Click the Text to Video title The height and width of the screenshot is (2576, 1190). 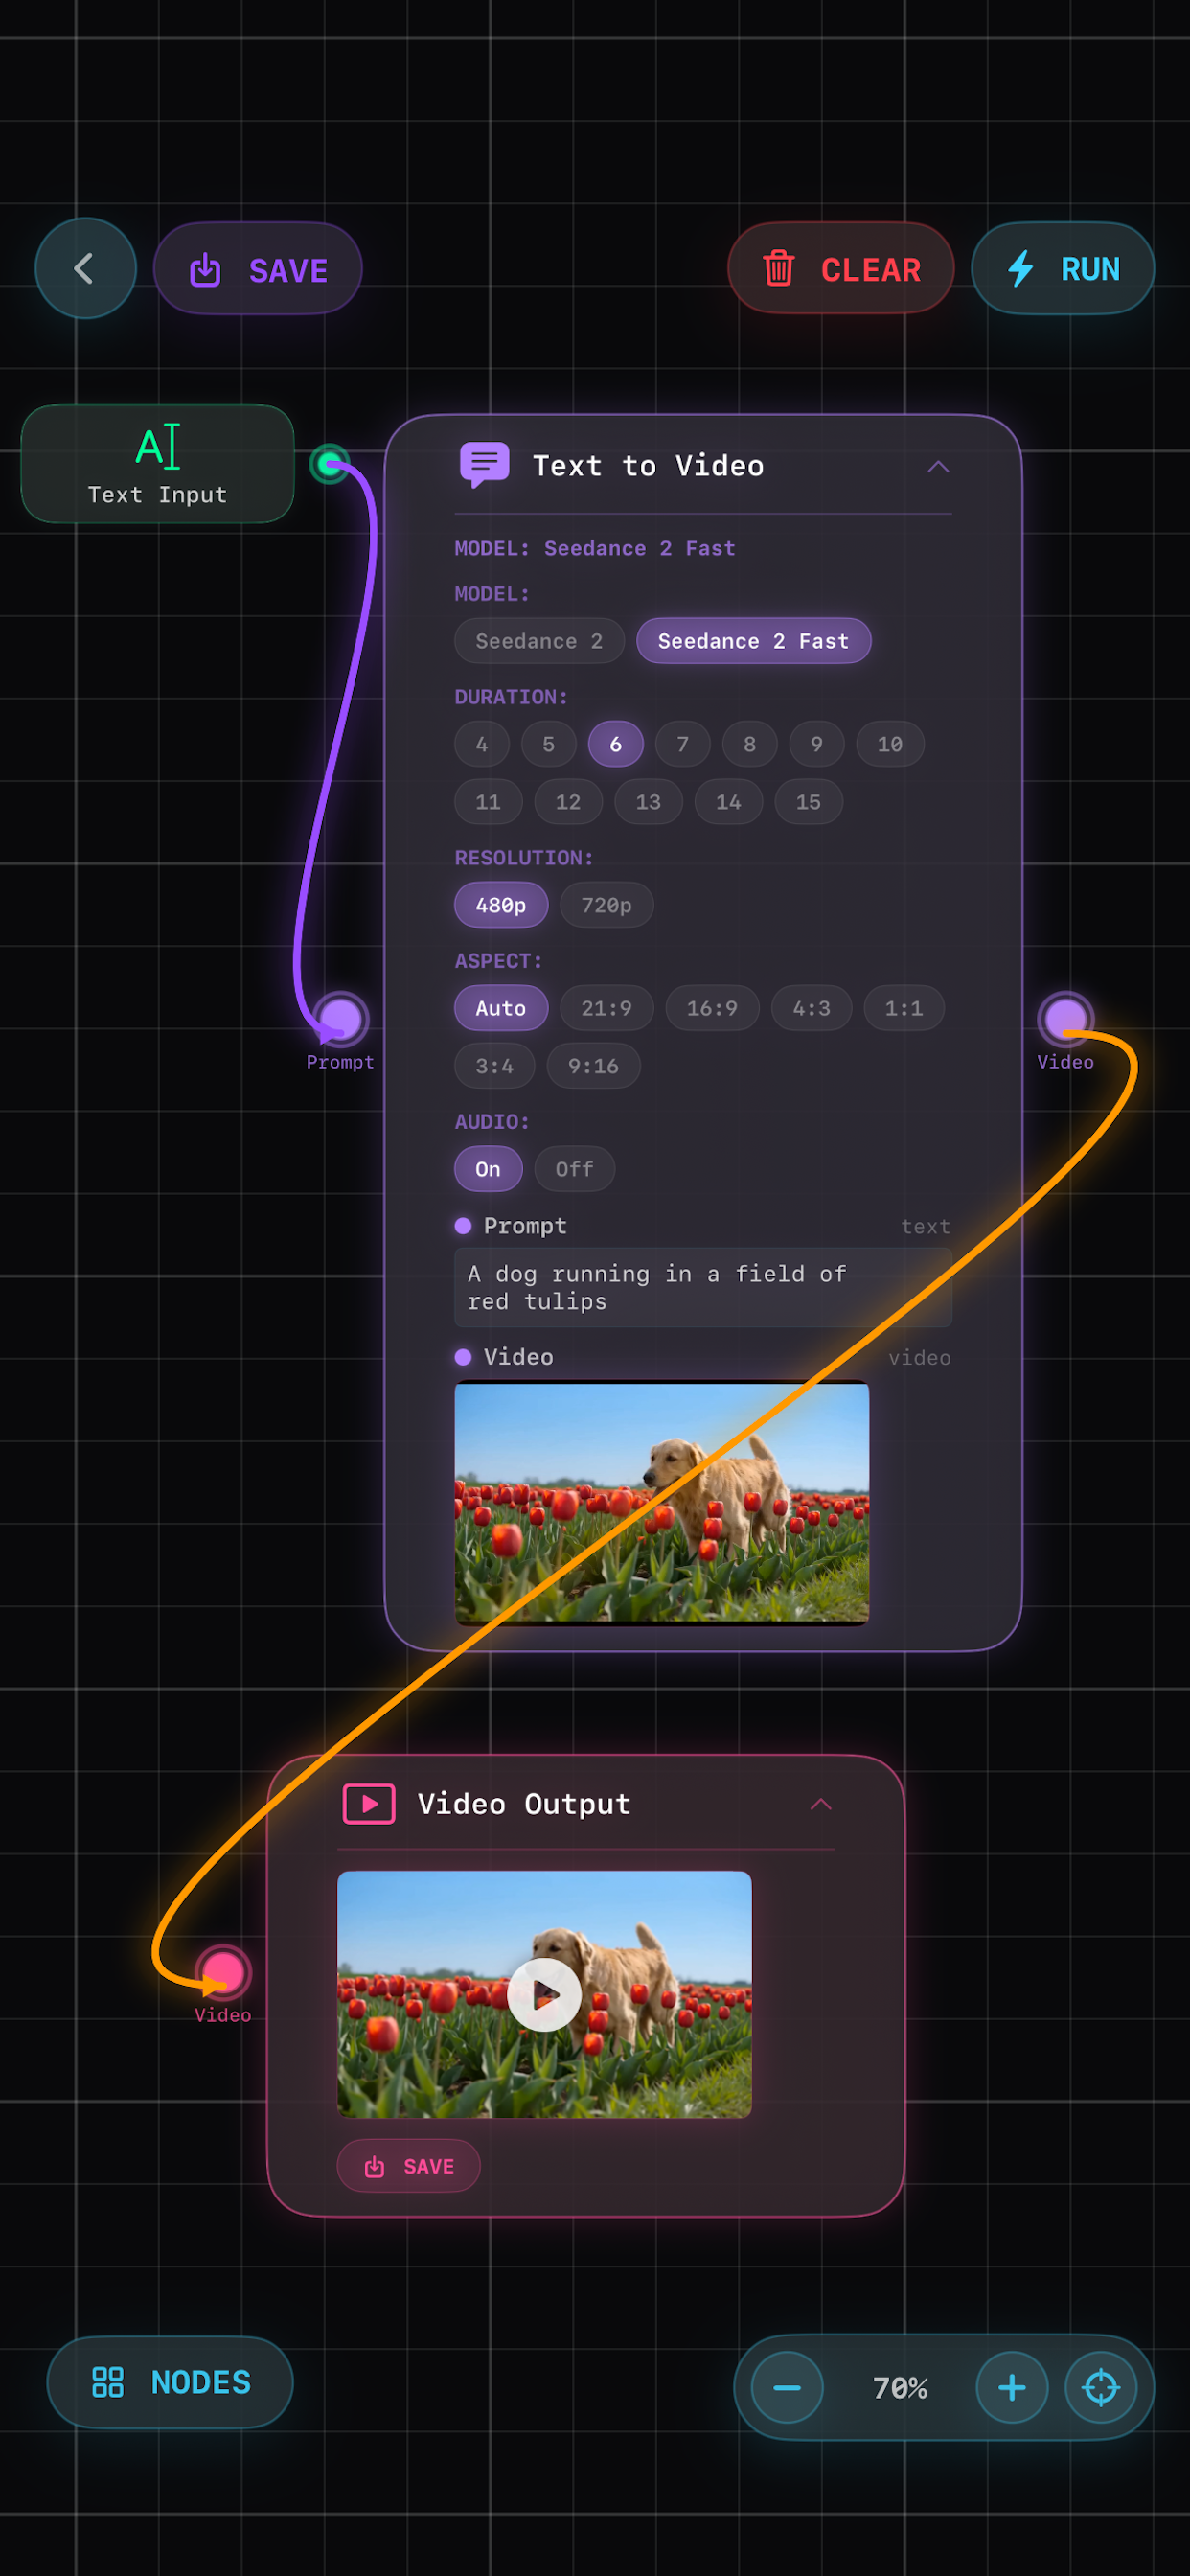(x=648, y=466)
